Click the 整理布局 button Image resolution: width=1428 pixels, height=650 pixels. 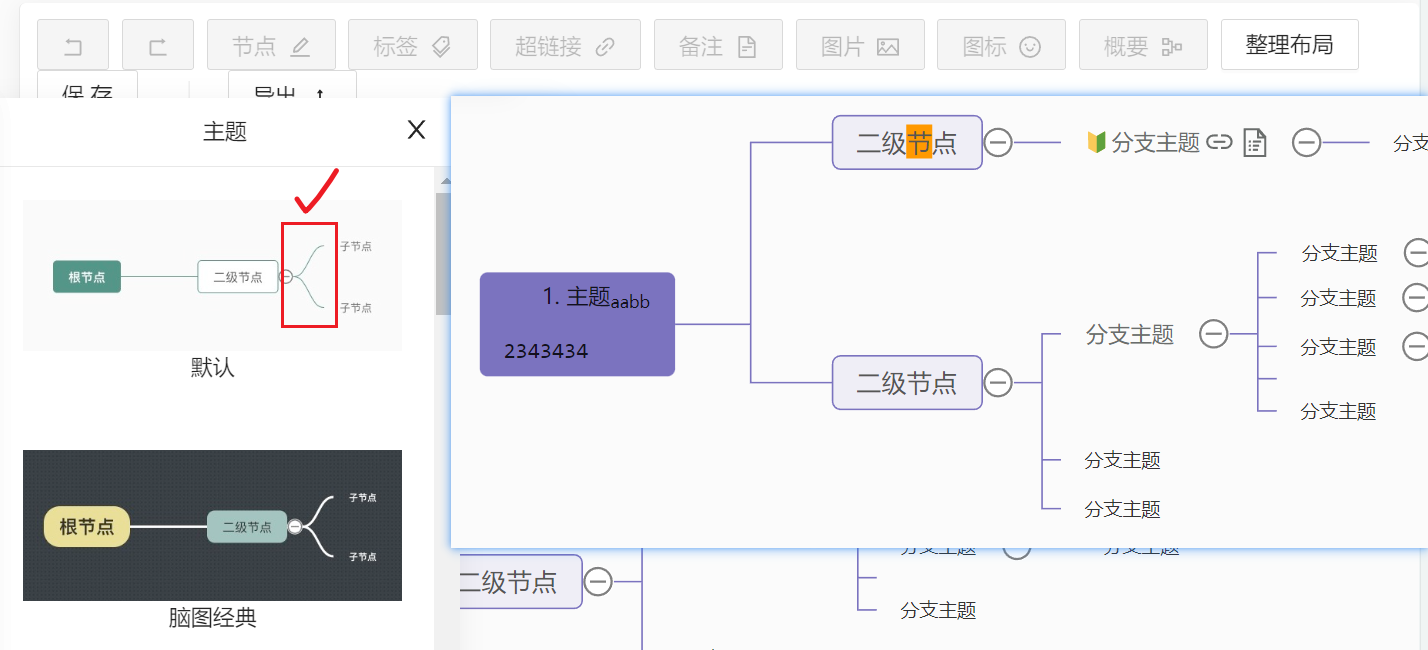pos(1290,45)
